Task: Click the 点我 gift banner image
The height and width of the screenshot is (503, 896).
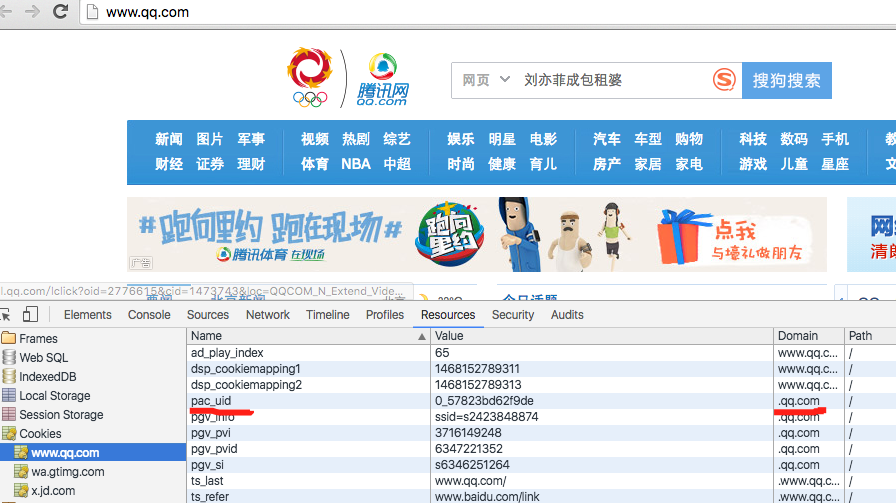Action: click(x=733, y=236)
